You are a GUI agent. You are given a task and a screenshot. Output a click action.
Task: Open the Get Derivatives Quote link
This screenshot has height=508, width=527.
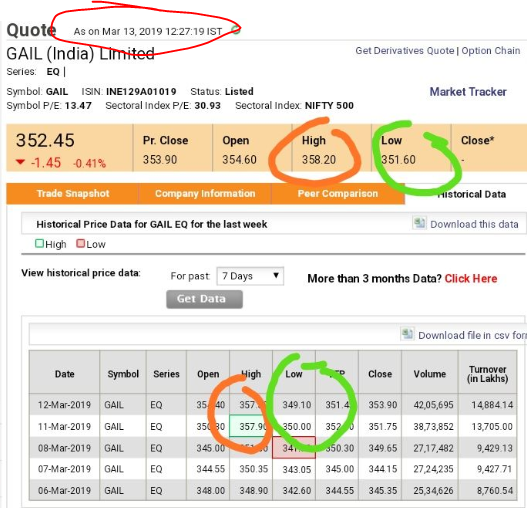(405, 51)
